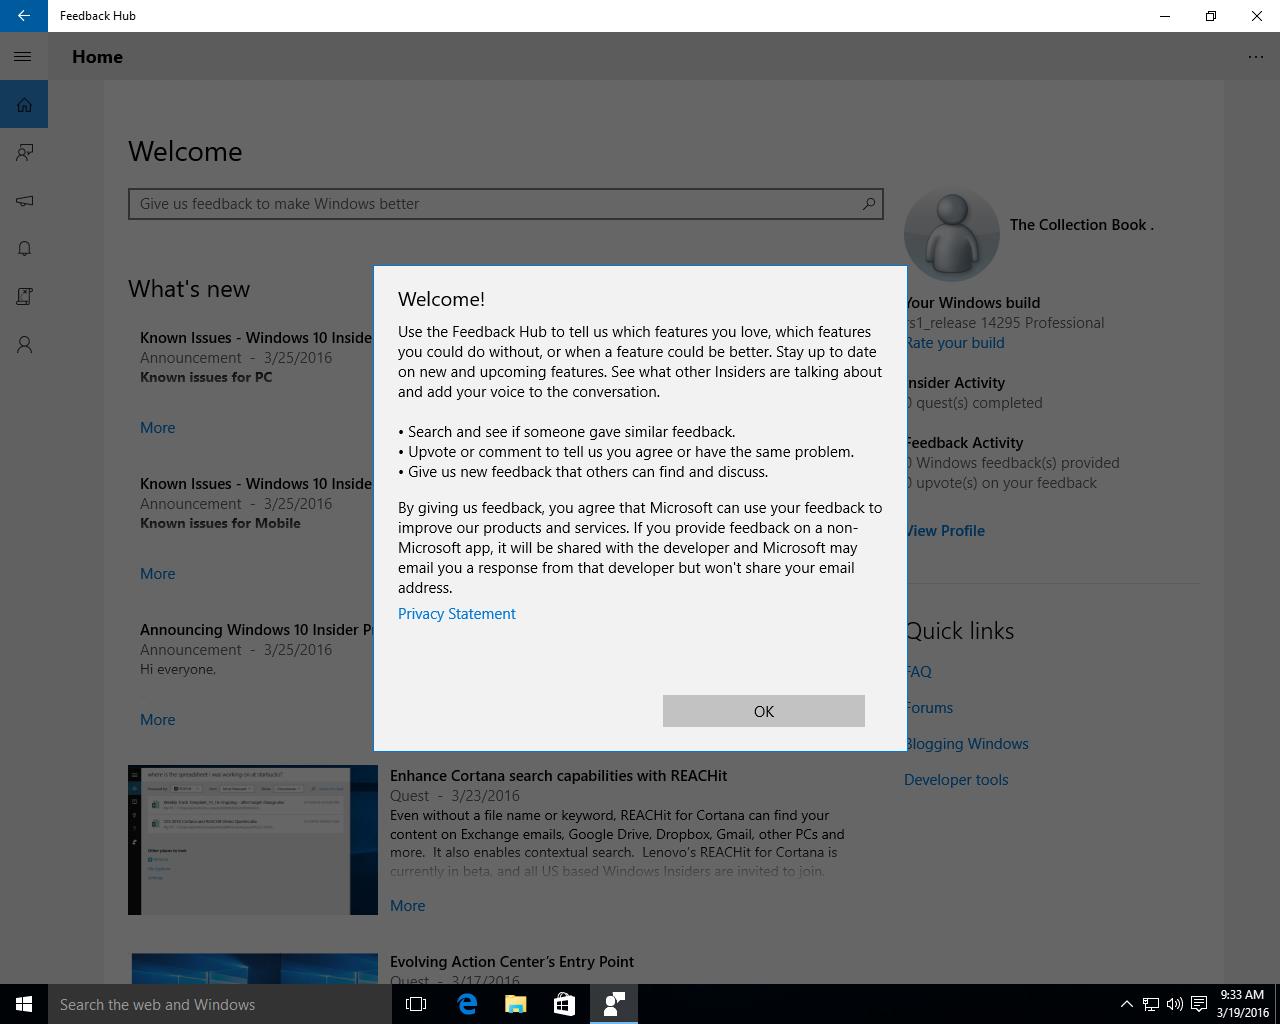
Task: Open the Alerts bell icon in the sidebar
Action: click(x=24, y=248)
